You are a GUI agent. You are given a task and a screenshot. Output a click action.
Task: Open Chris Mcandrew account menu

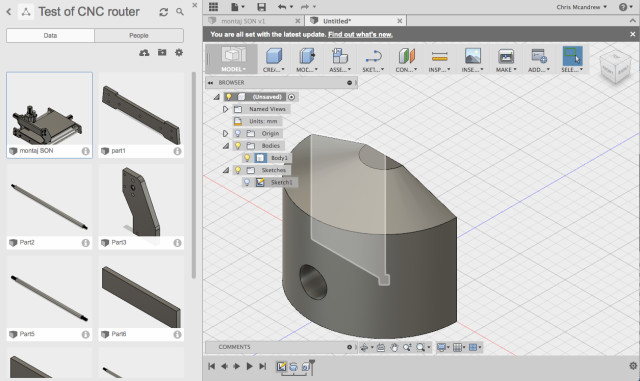coord(581,7)
